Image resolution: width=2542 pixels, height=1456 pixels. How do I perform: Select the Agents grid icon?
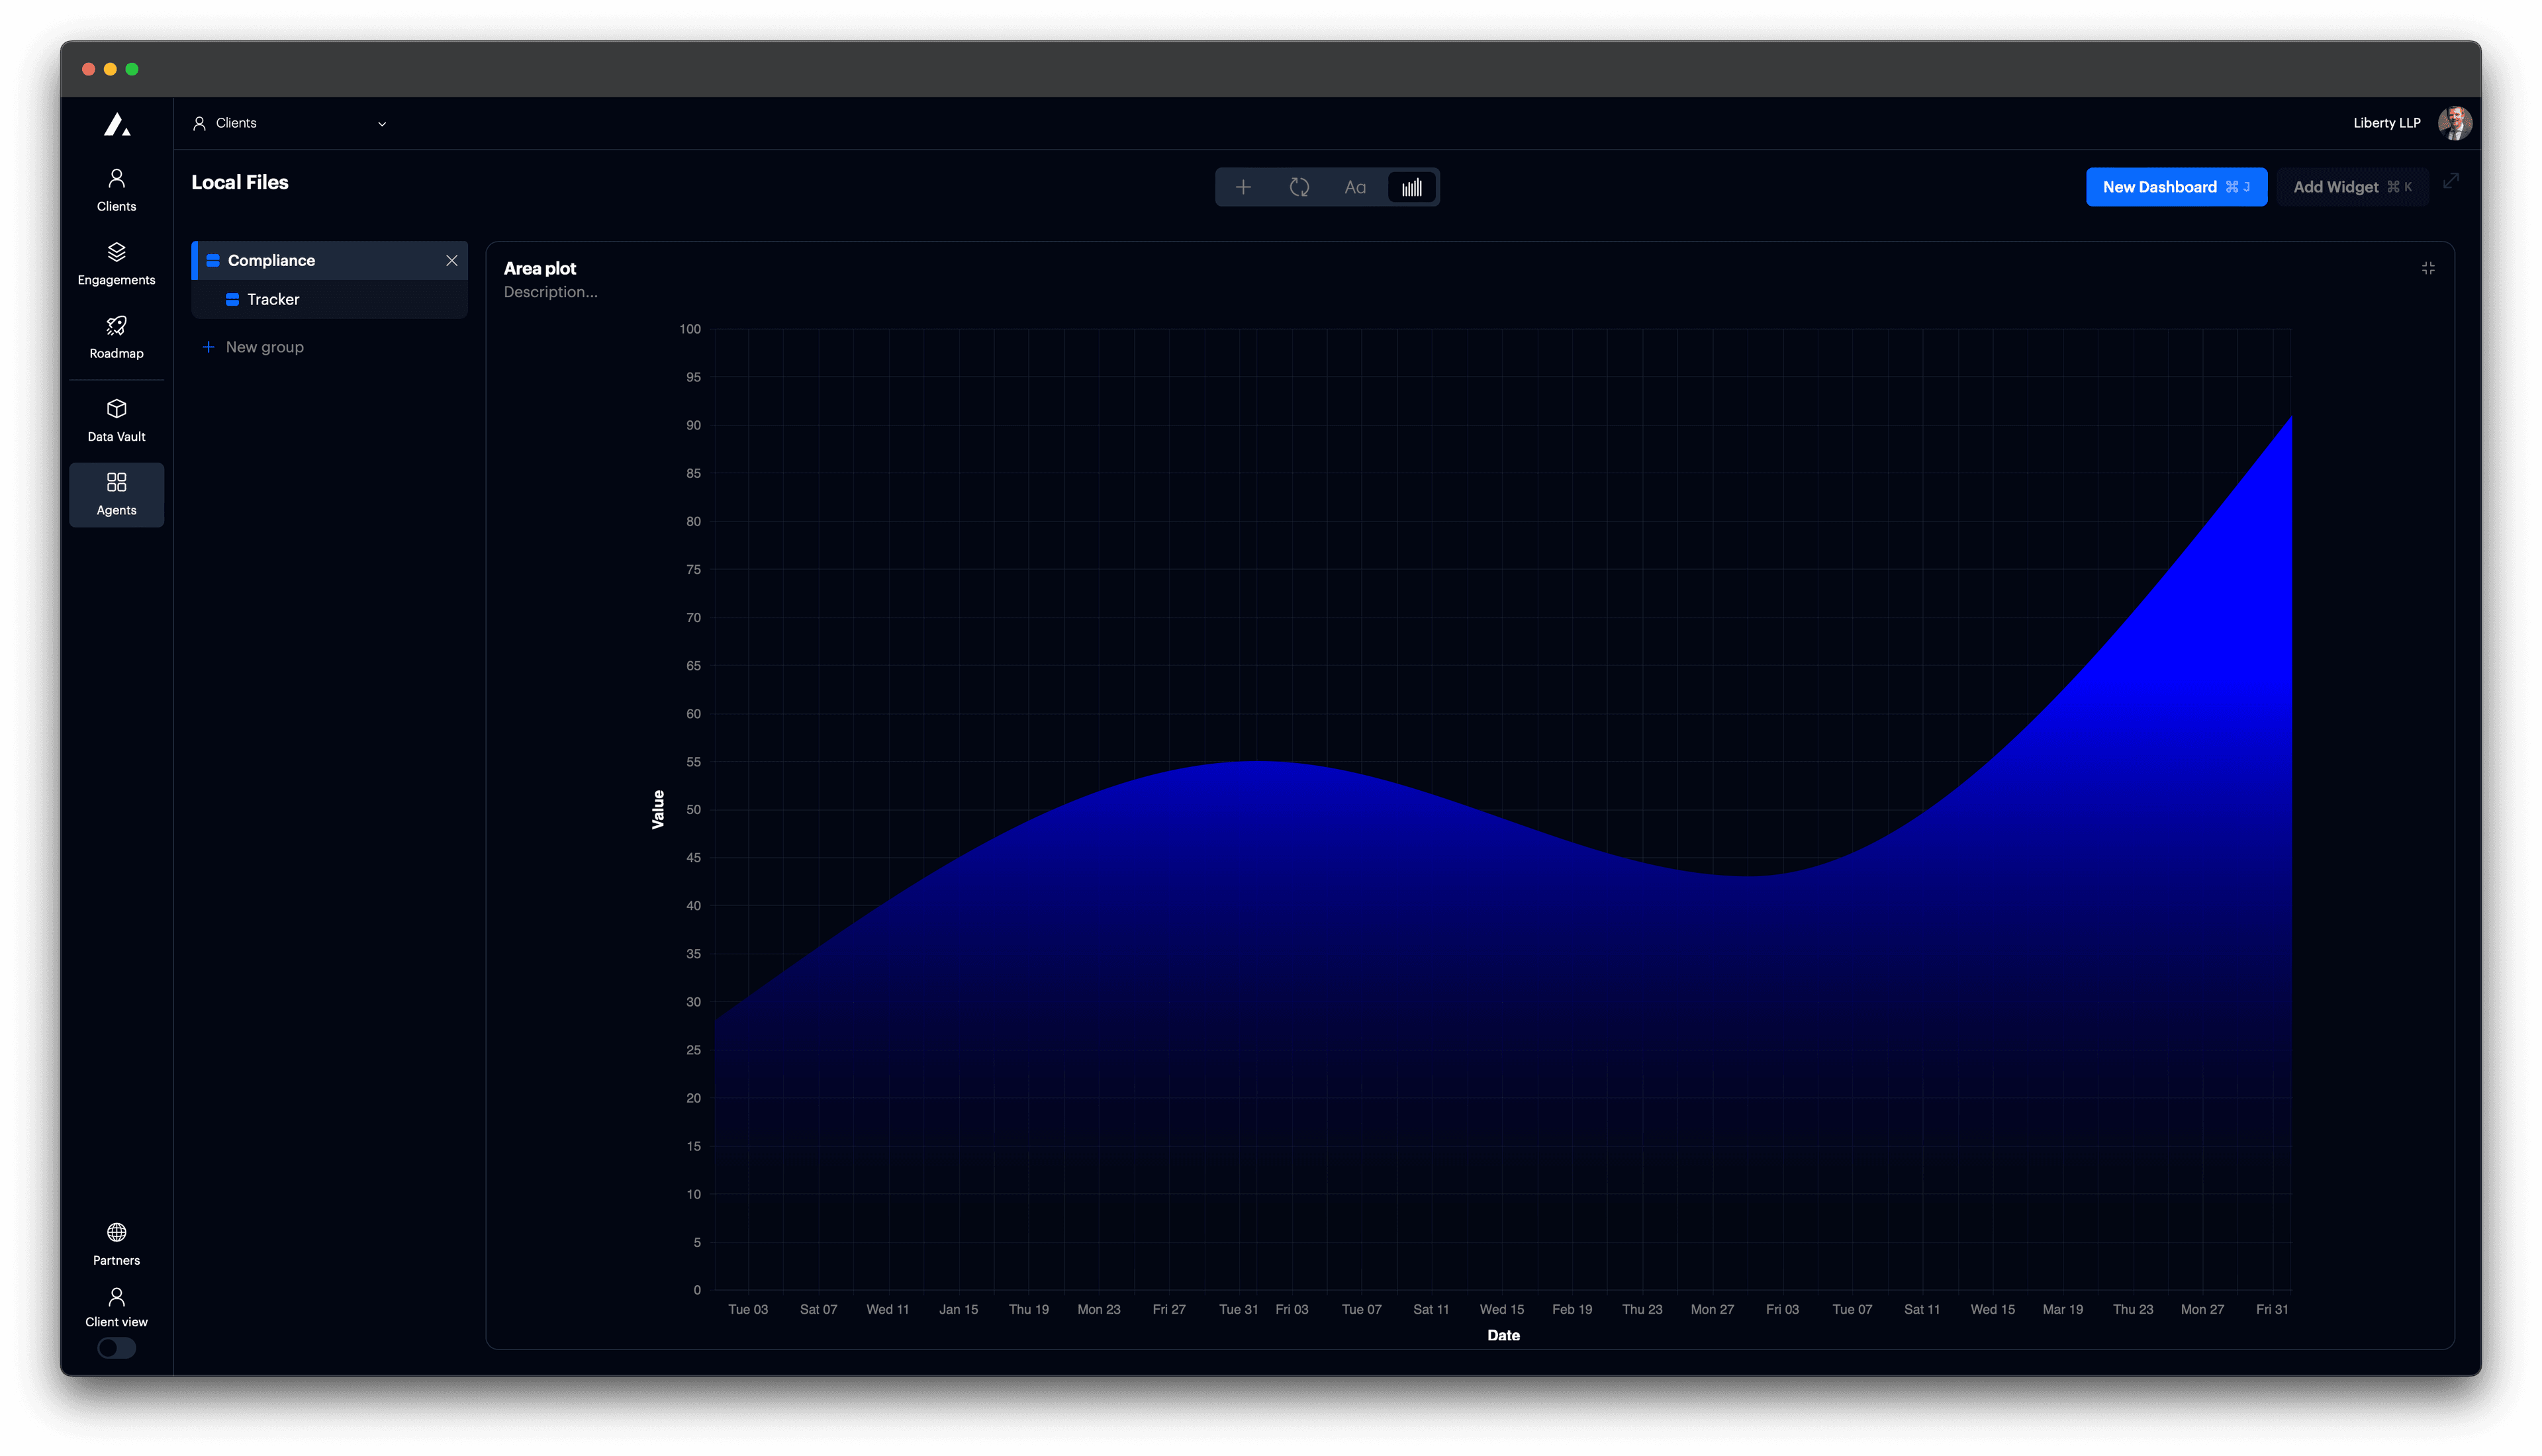(x=116, y=493)
